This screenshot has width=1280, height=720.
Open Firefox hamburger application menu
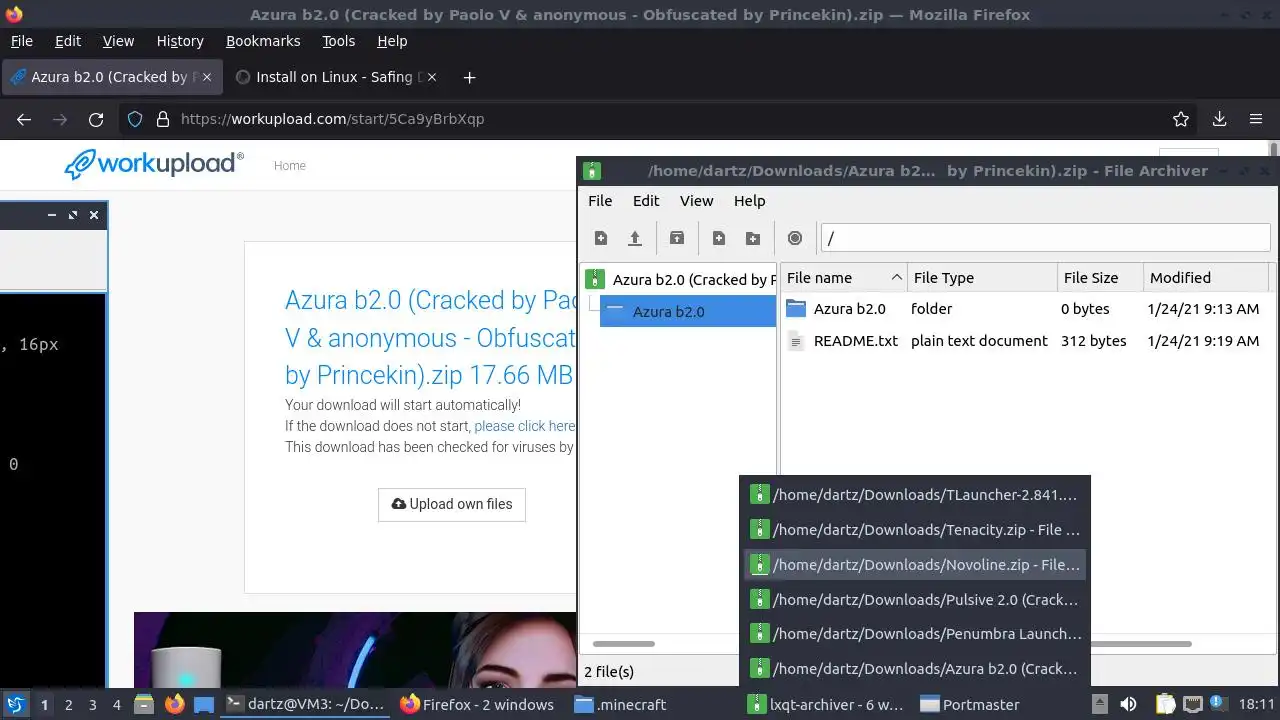(x=1256, y=119)
